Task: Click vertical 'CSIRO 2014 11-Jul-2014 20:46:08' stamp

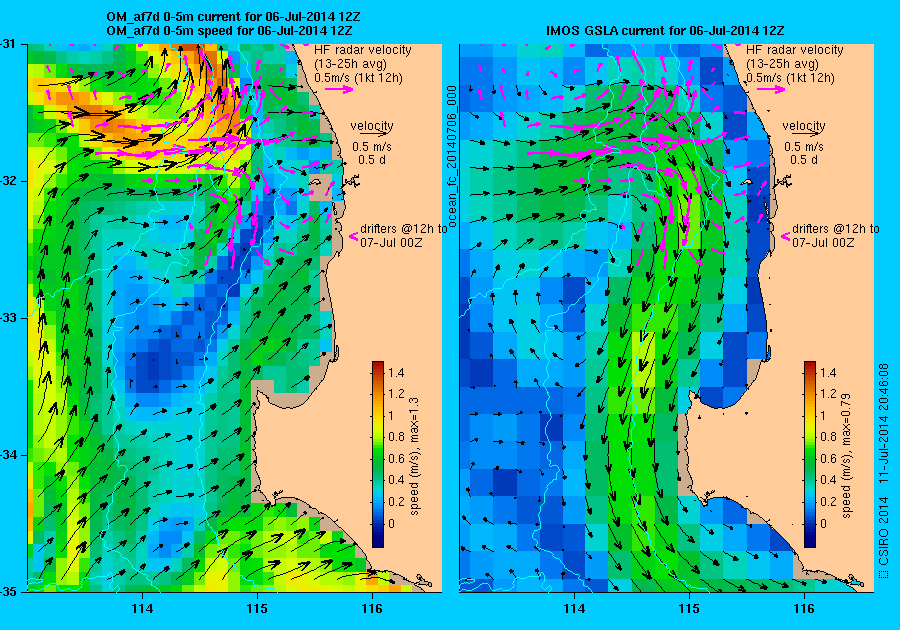Action: (x=884, y=470)
